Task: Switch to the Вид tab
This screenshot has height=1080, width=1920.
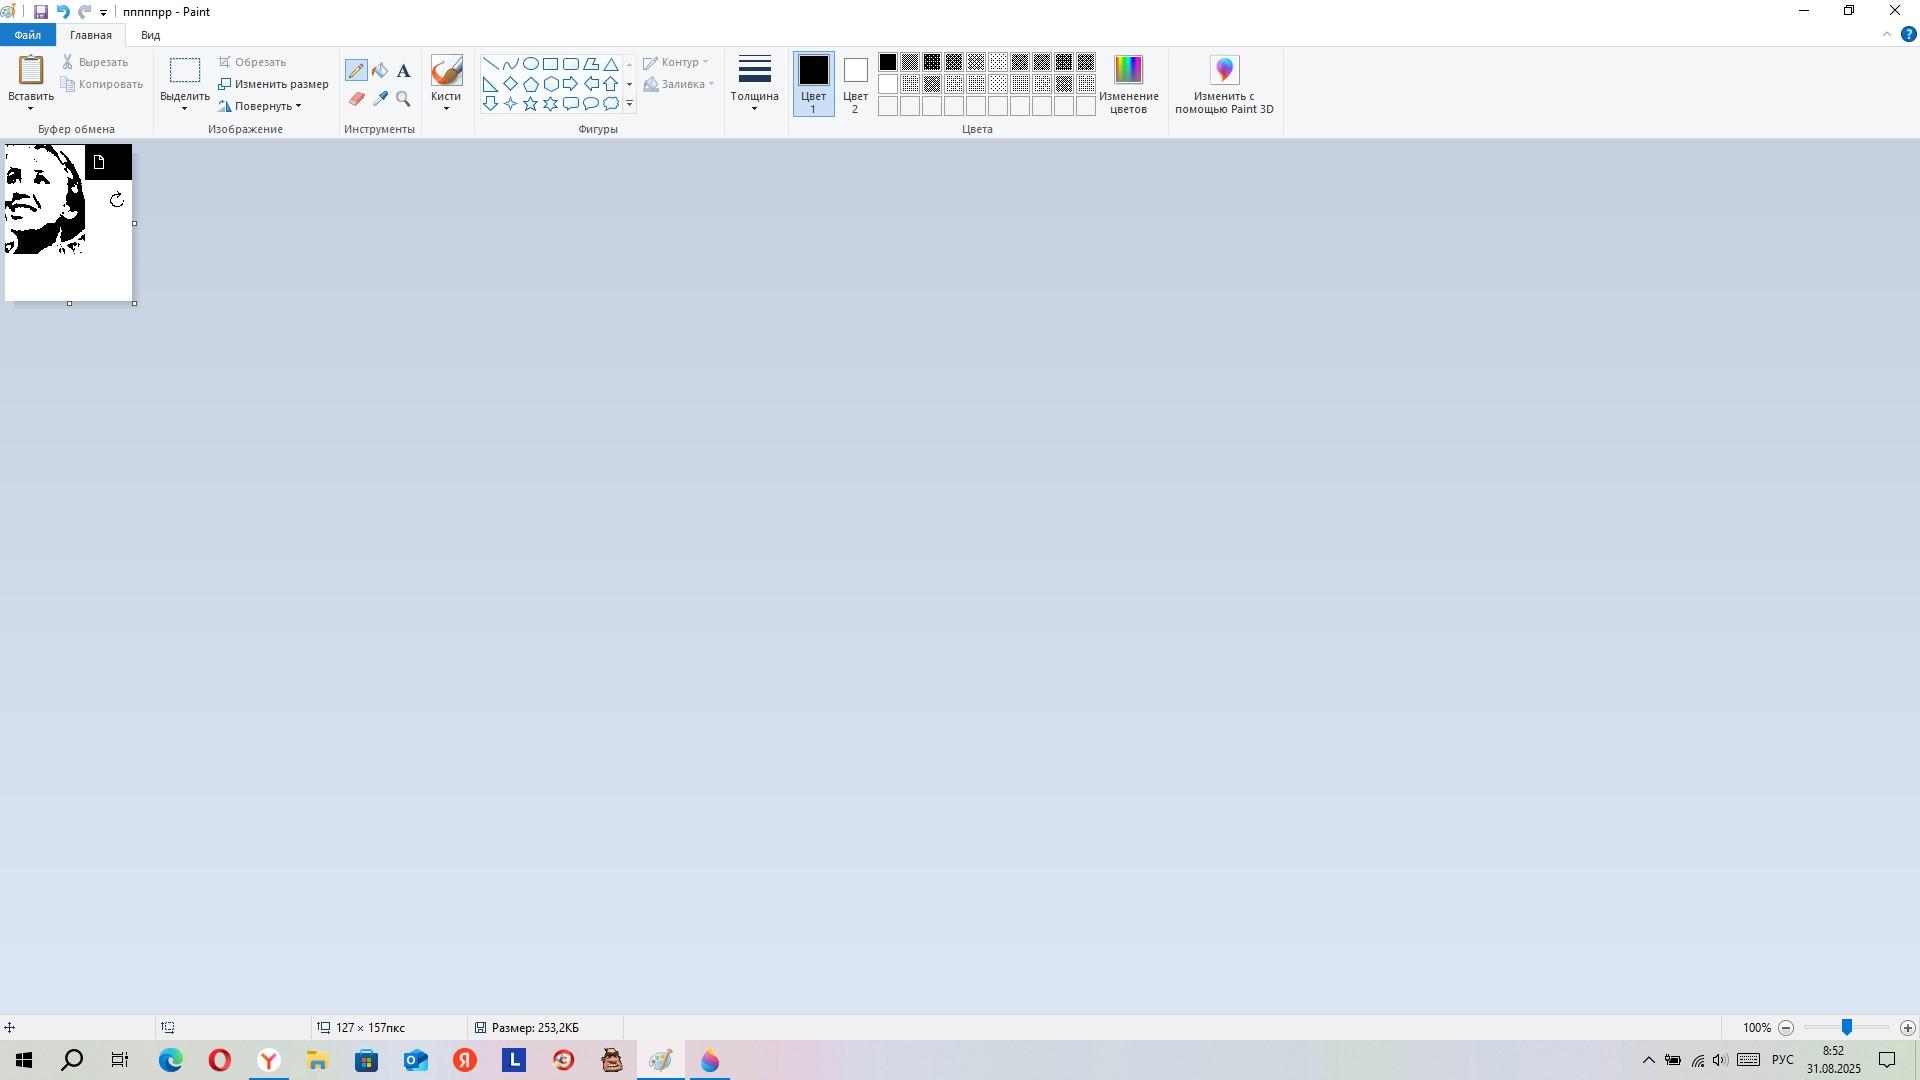Action: point(150,35)
